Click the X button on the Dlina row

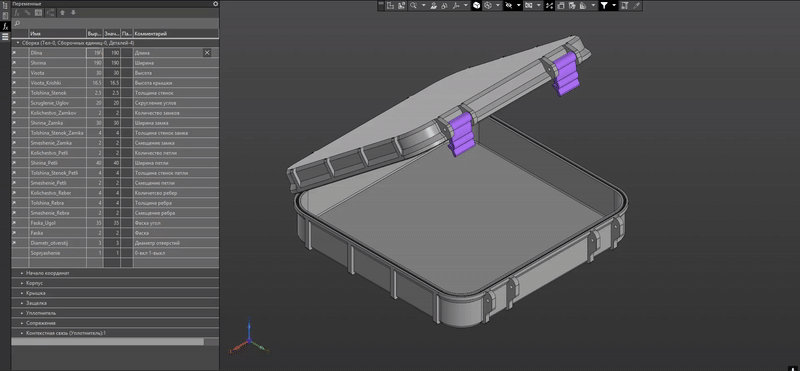tap(207, 53)
